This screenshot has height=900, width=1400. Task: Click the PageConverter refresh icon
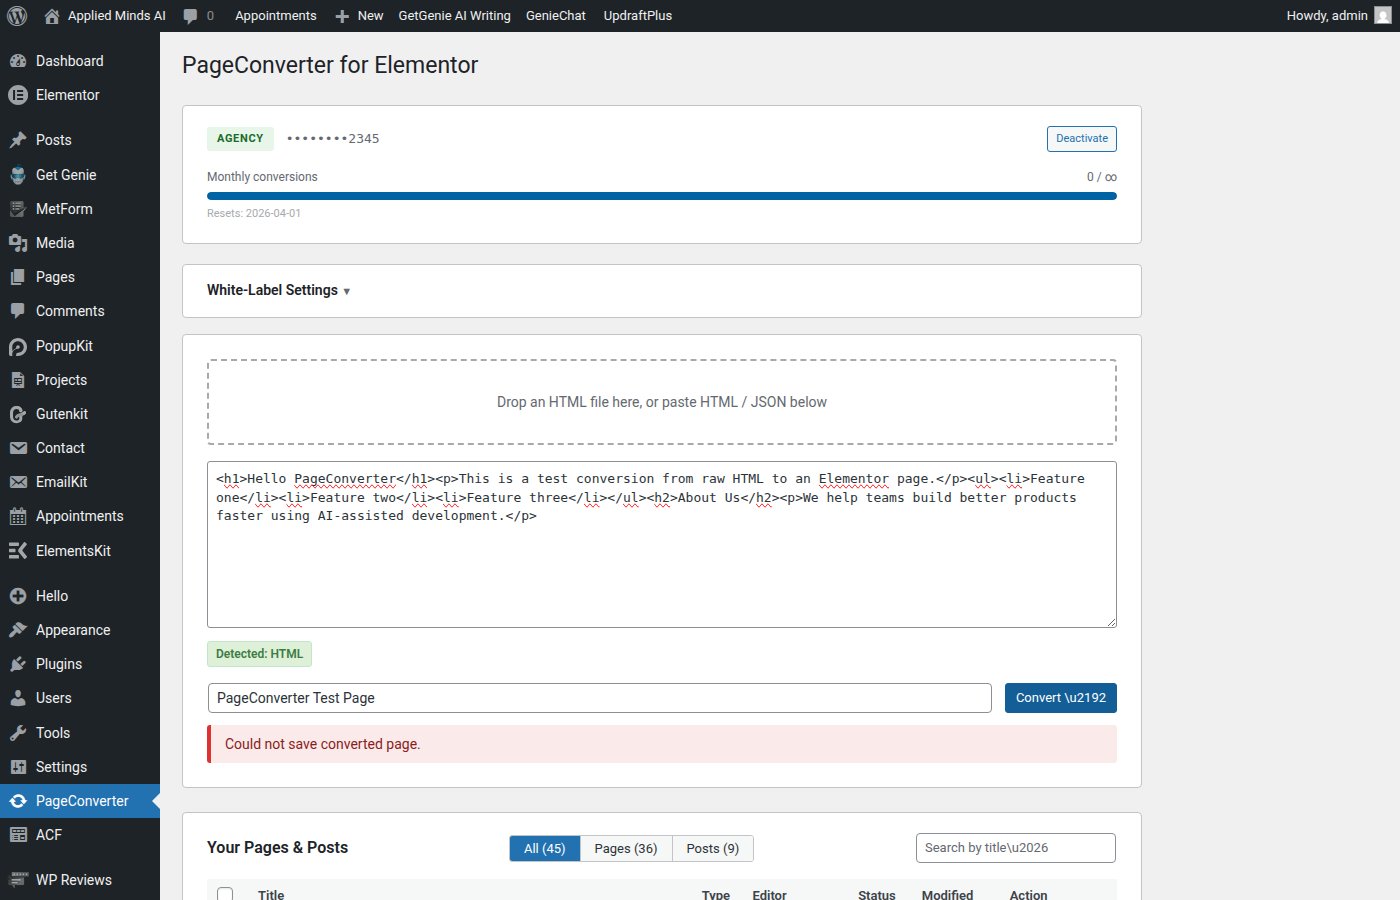[x=18, y=801]
